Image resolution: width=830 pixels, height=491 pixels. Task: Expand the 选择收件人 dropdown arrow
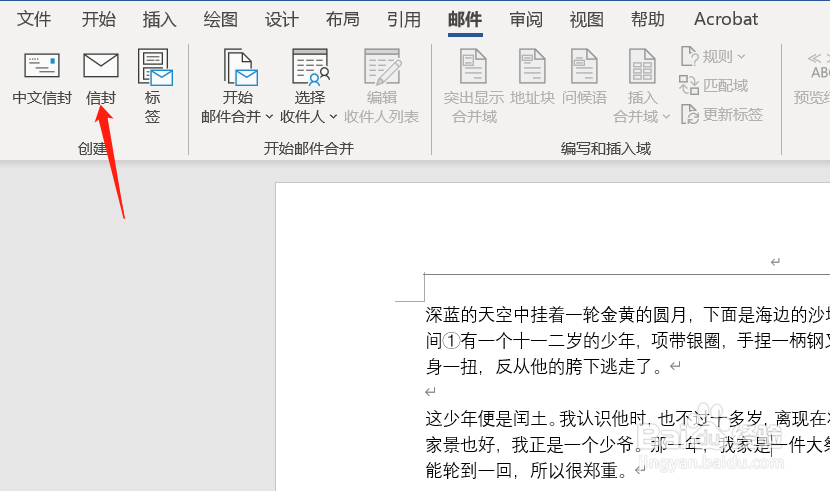tap(333, 116)
